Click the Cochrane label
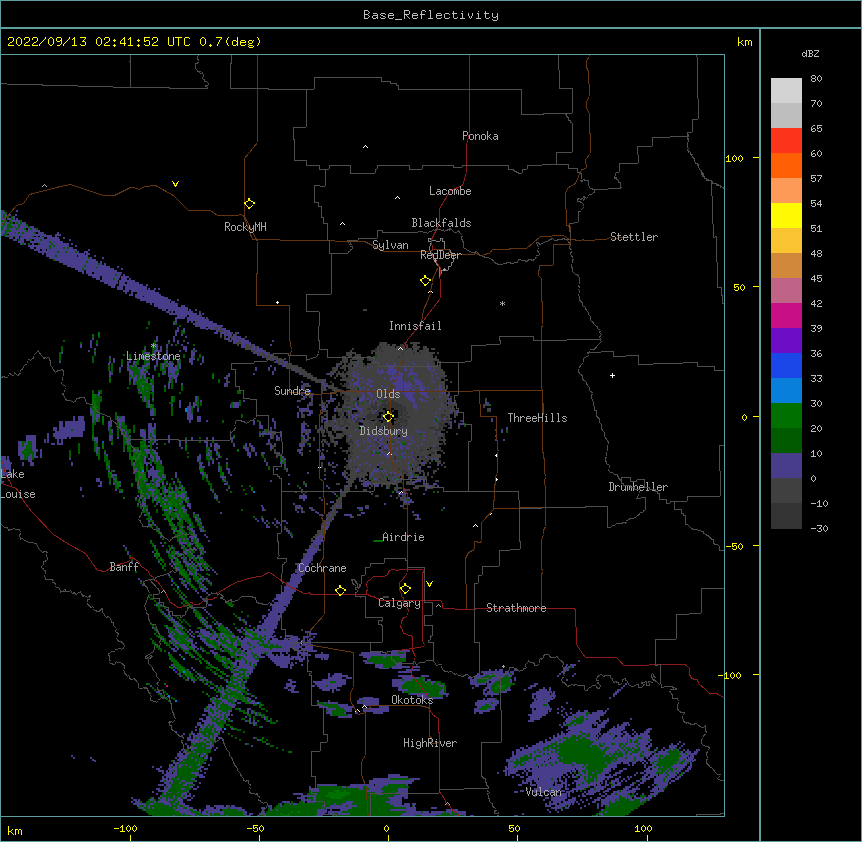This screenshot has width=862, height=842. coord(322,568)
